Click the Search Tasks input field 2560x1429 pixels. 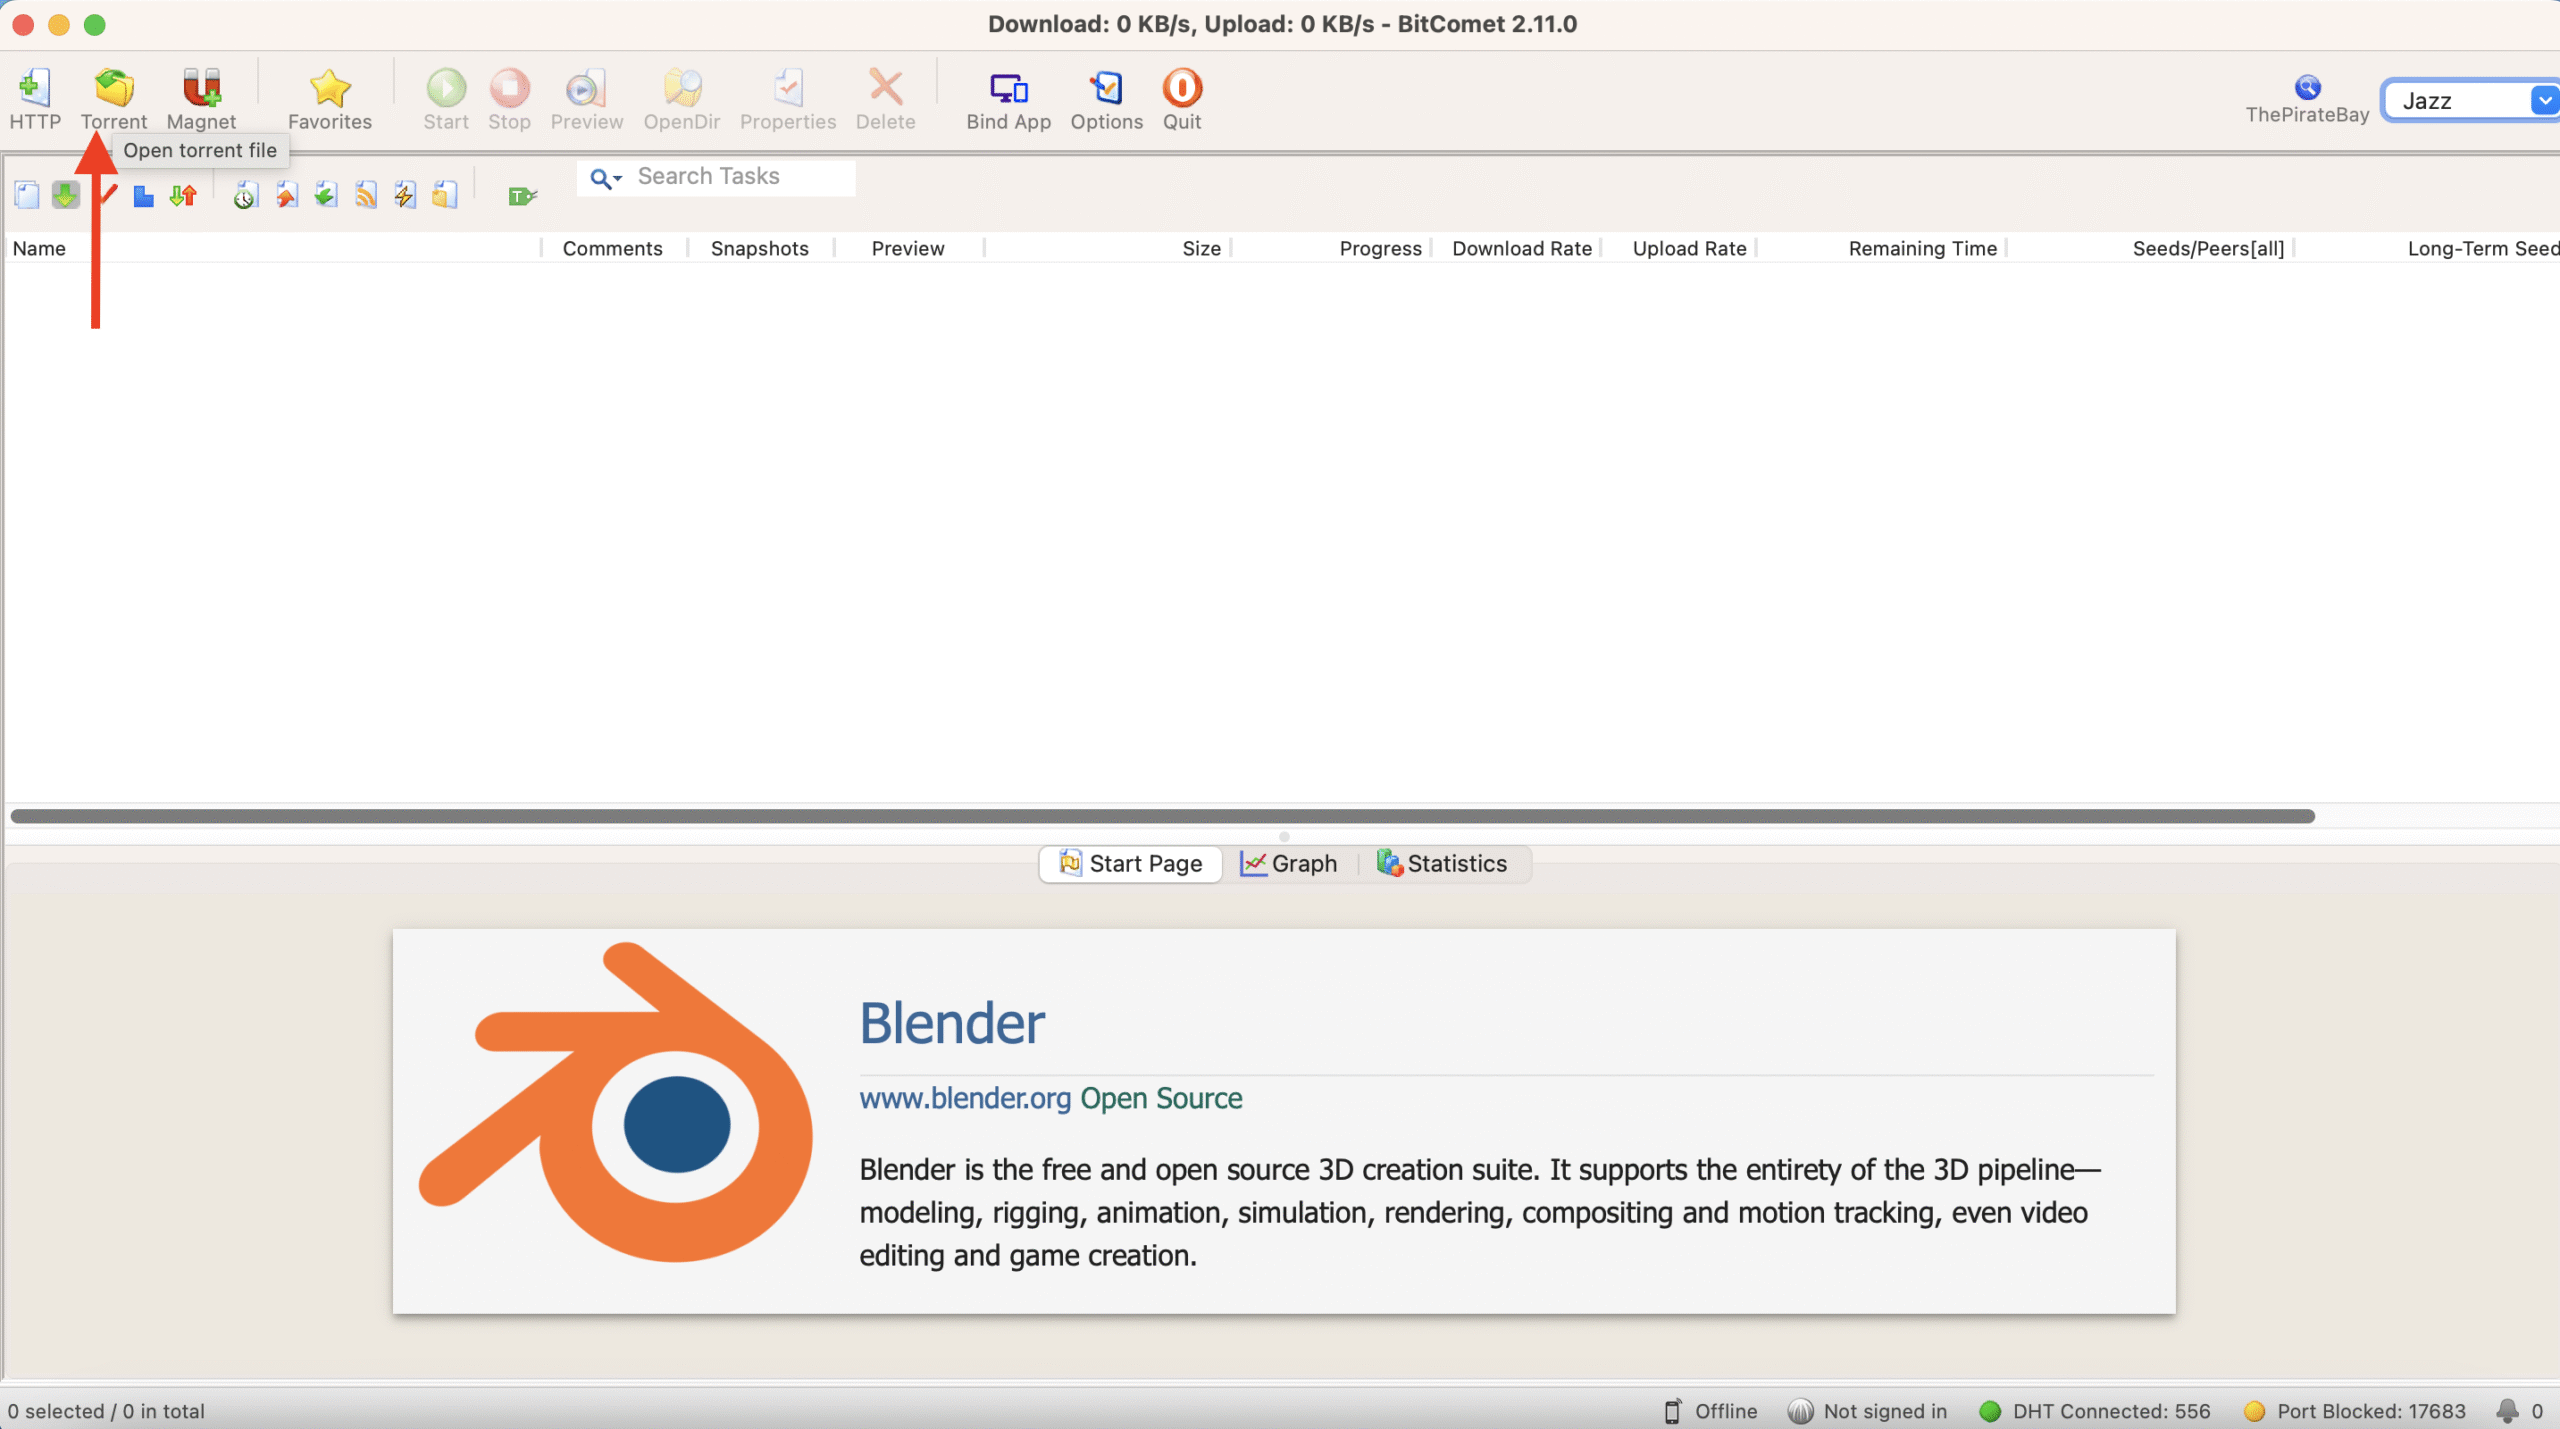tap(740, 177)
